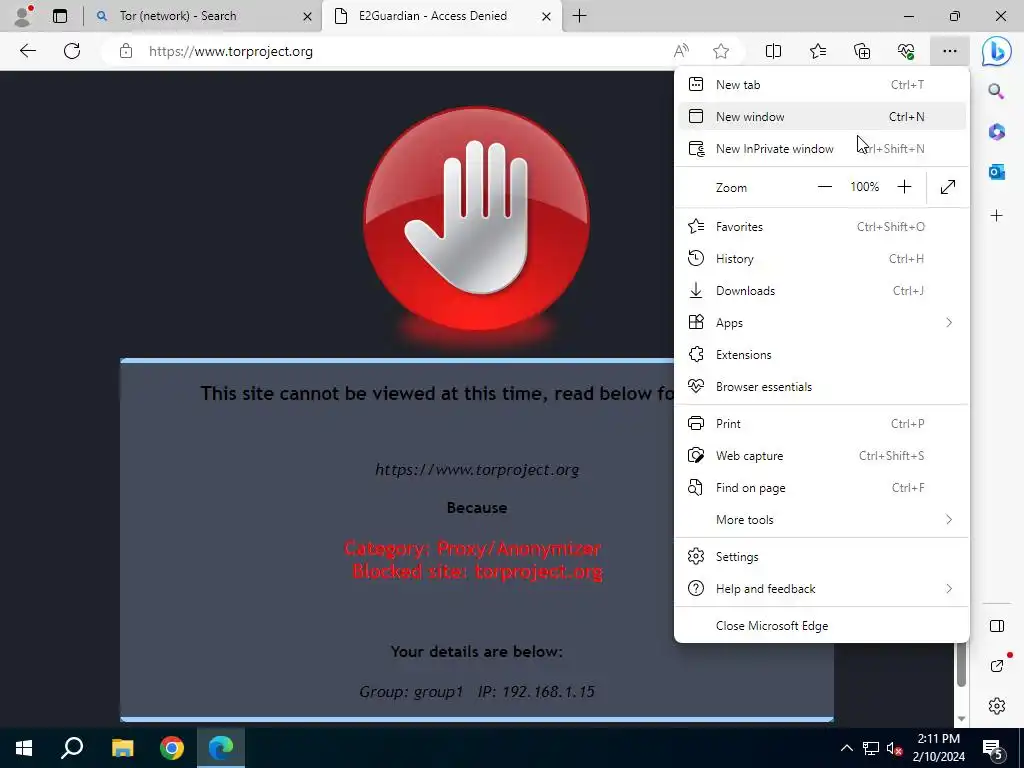Open Outlook sidebar icon
The image size is (1024, 768).
(x=997, y=172)
